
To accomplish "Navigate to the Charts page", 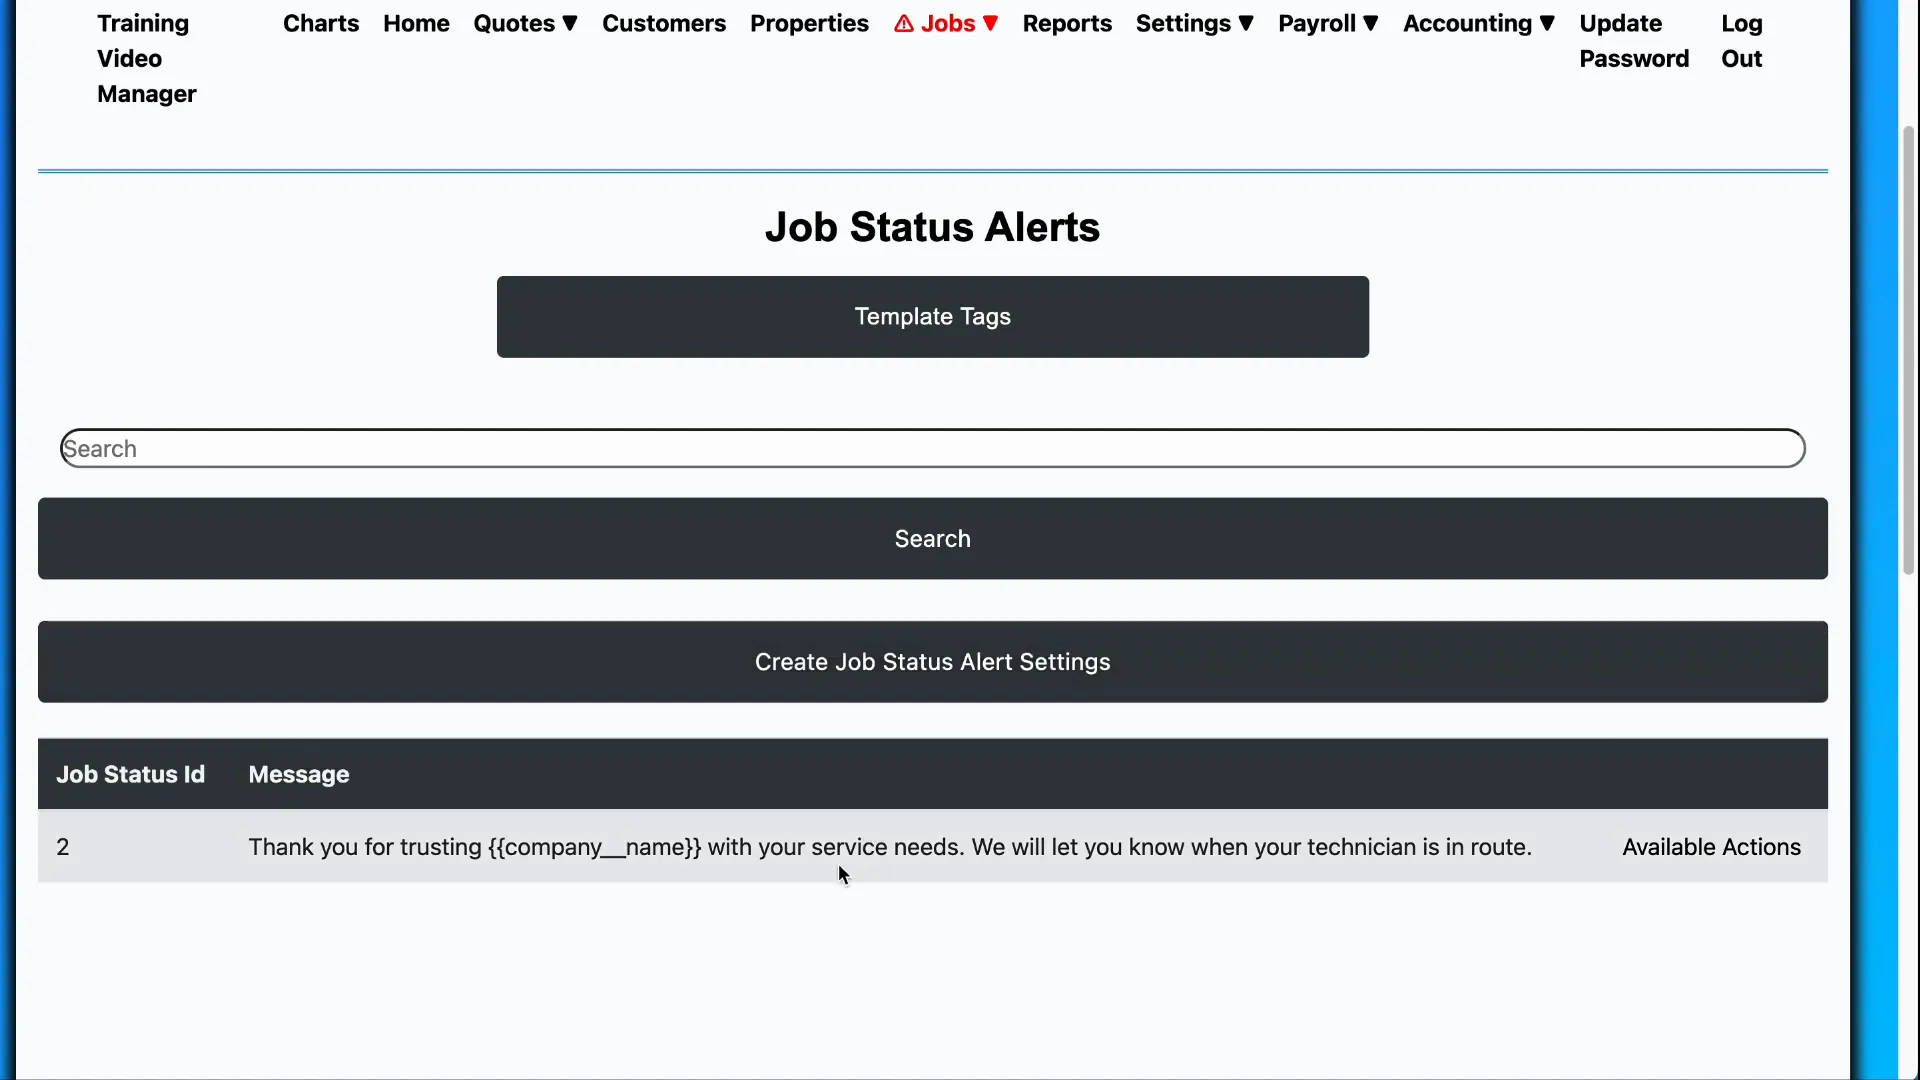I will tap(320, 23).
